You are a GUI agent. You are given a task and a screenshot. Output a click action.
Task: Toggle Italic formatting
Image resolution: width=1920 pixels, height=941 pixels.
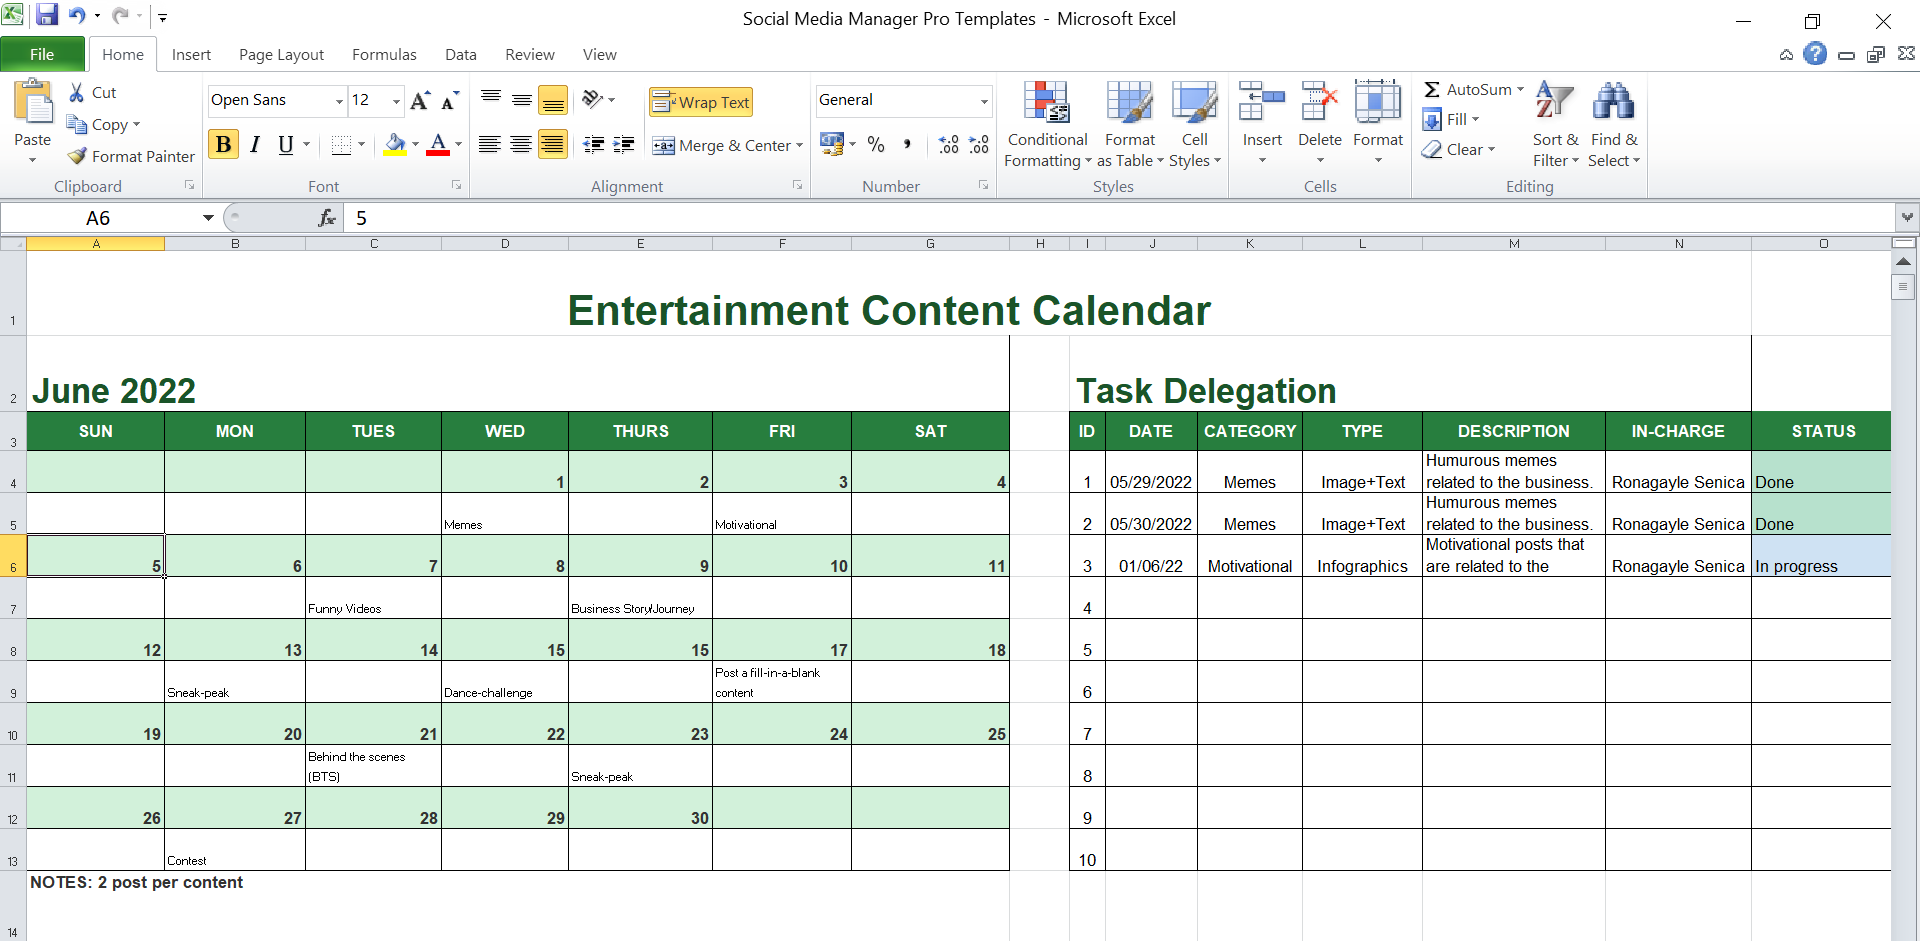coord(255,145)
